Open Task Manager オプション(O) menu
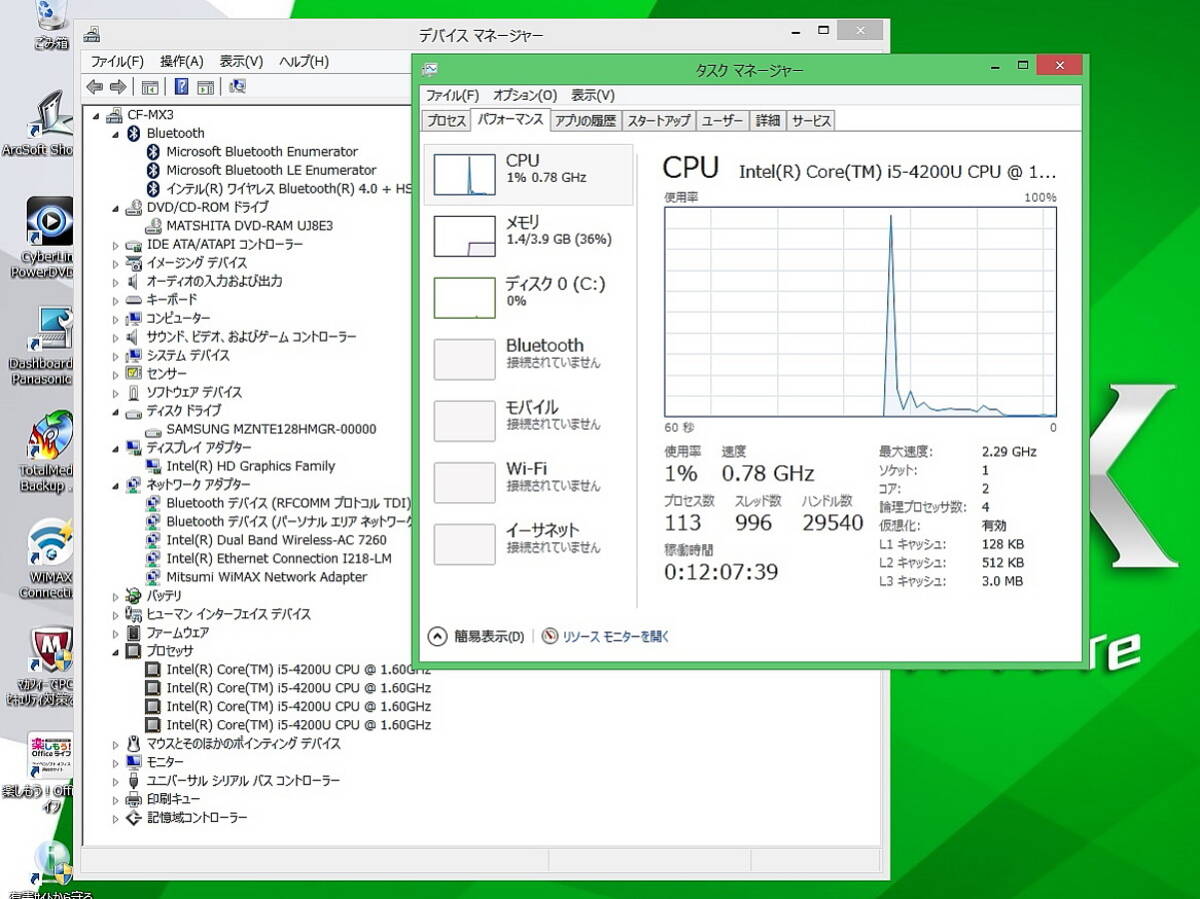This screenshot has height=899, width=1200. point(525,96)
